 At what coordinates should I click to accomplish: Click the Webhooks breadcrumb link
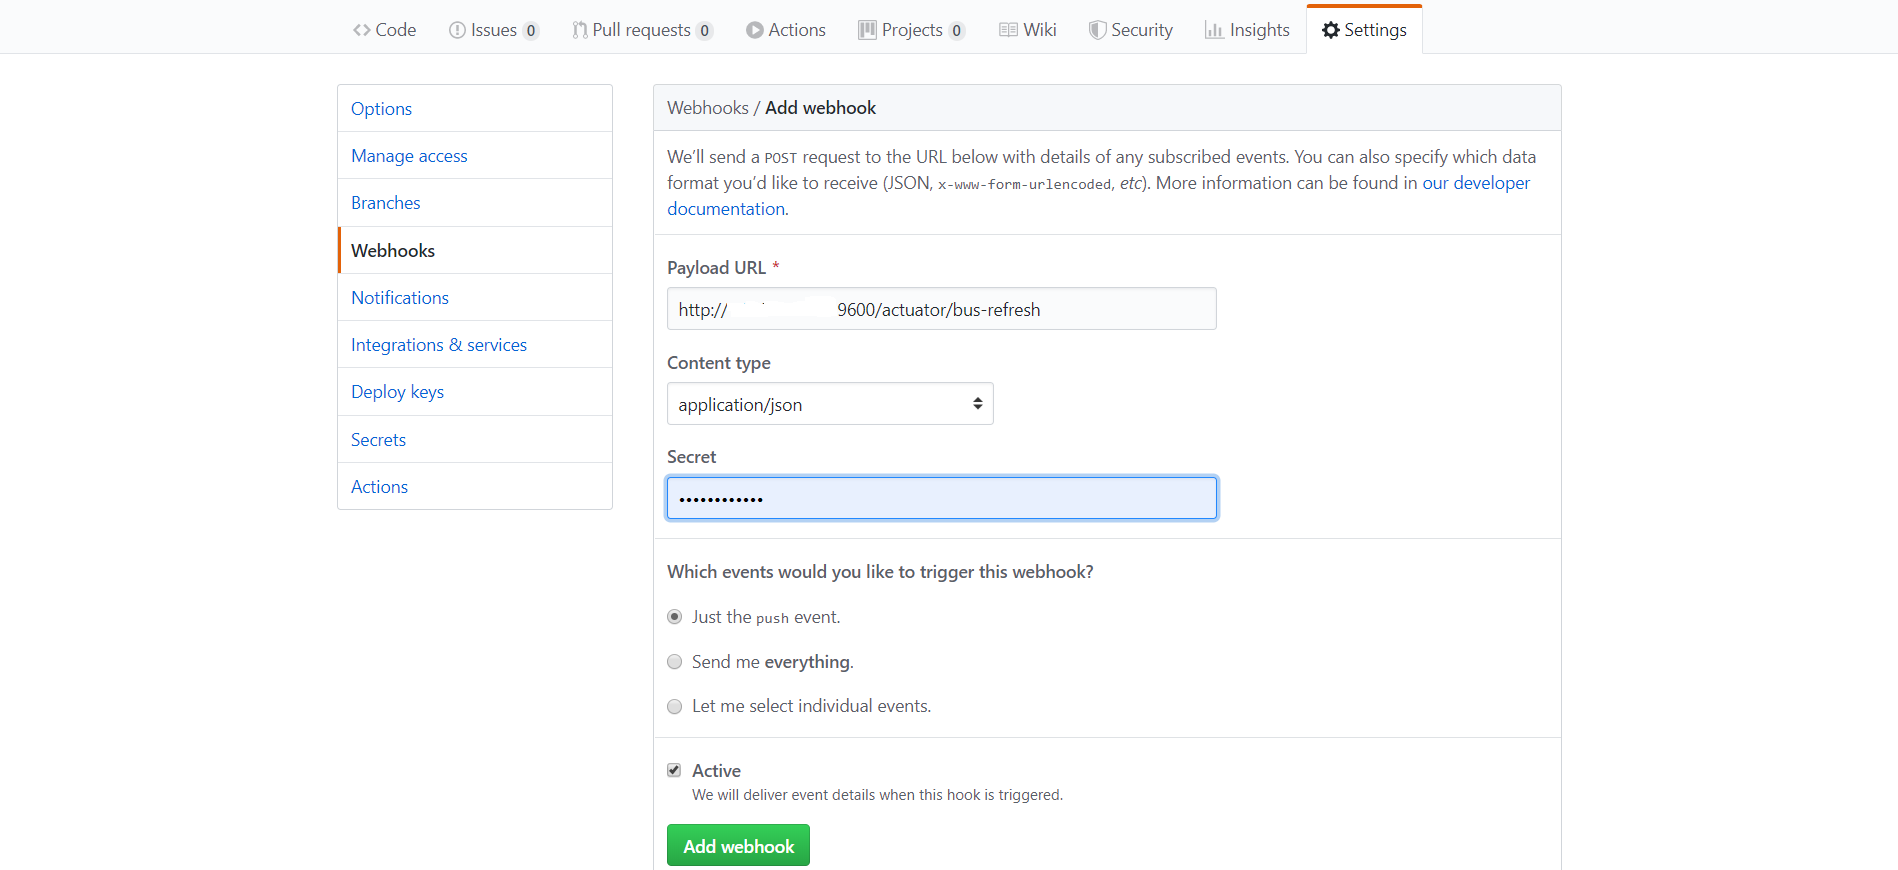click(x=708, y=108)
